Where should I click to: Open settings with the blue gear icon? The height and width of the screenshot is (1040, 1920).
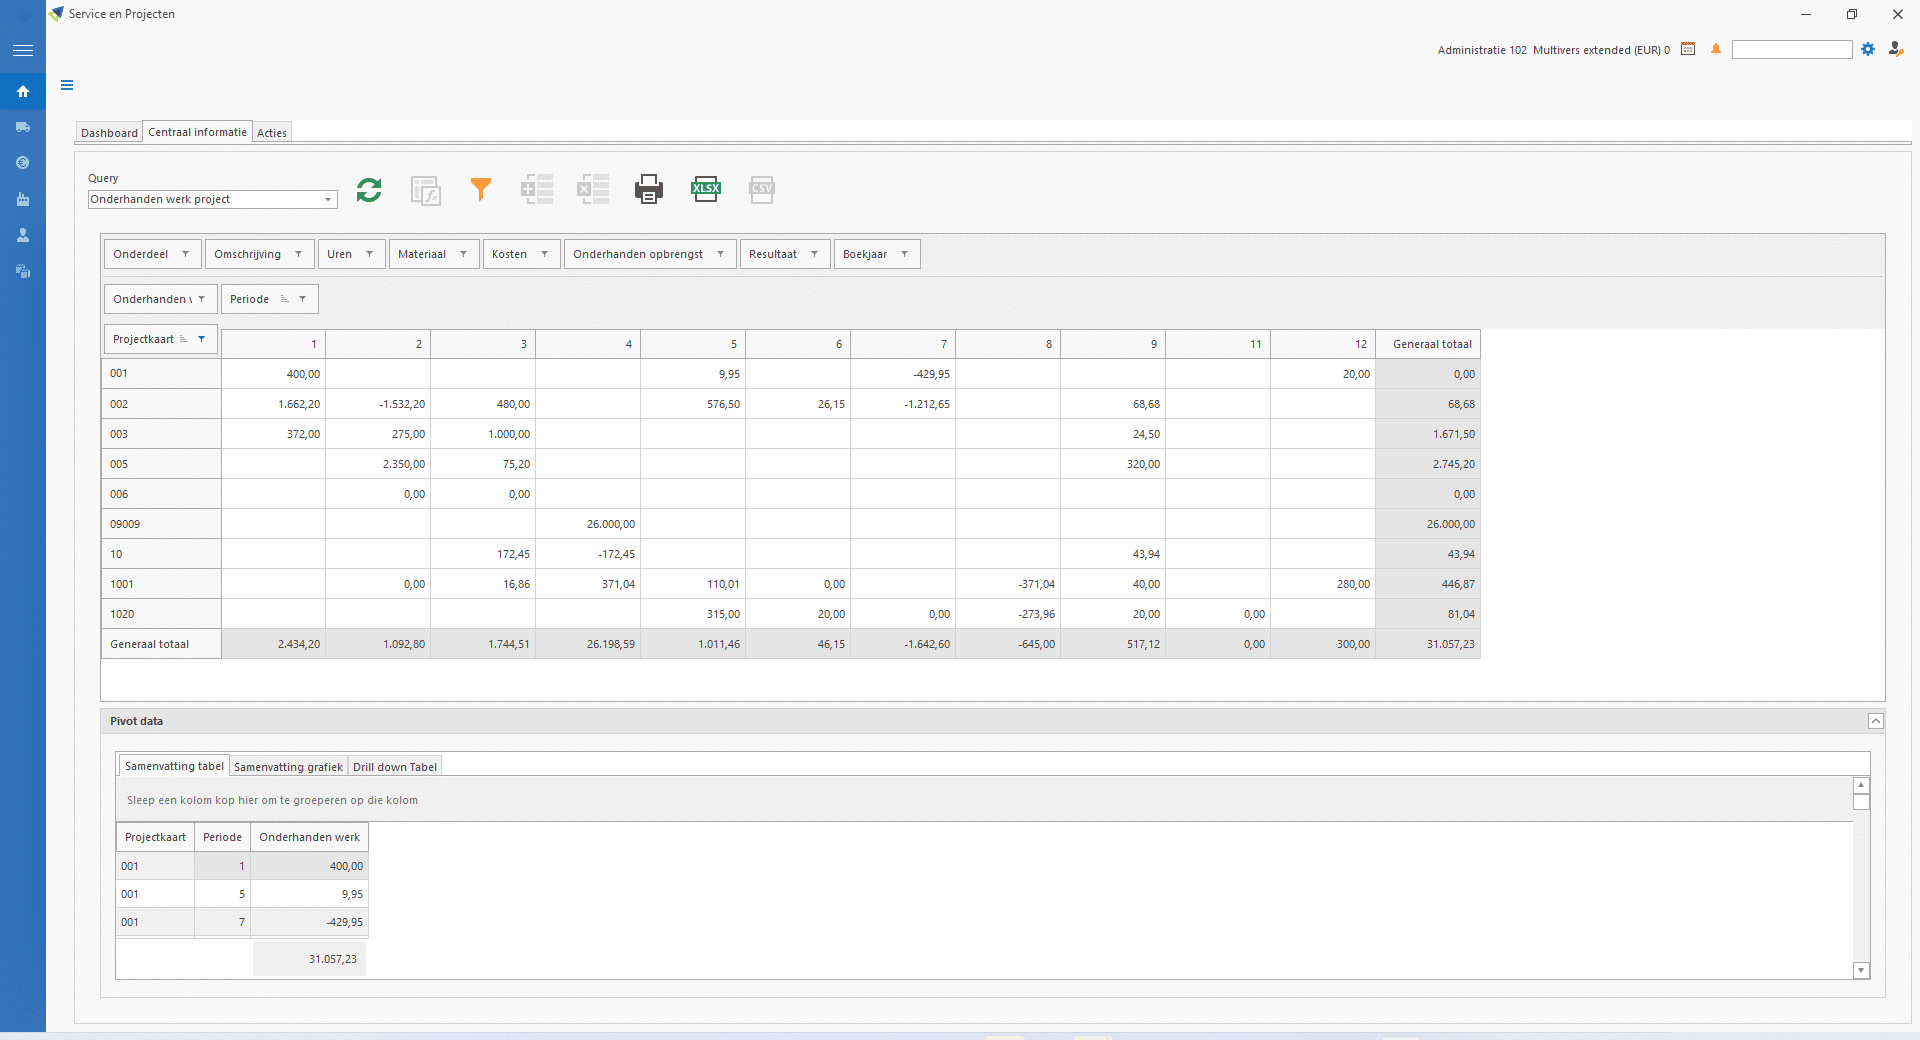(x=1868, y=49)
